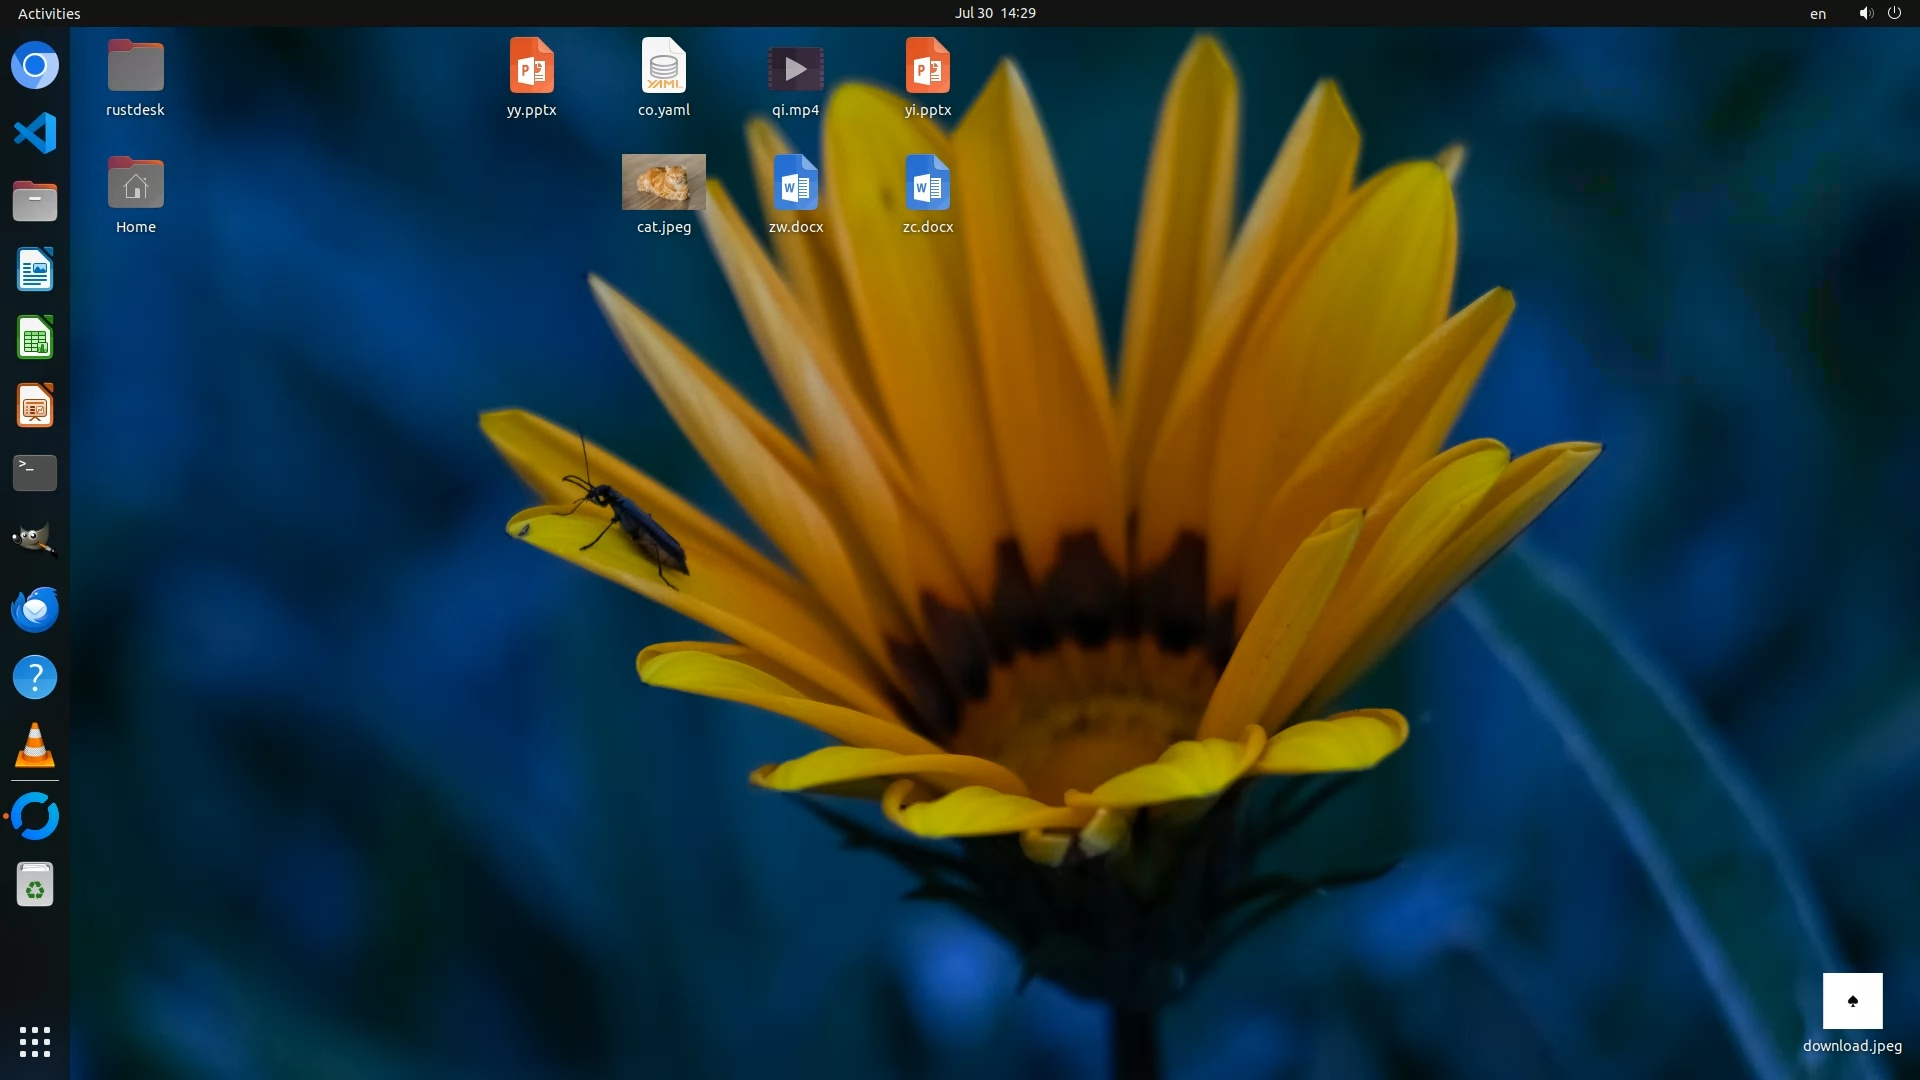Open Thunderbird mail client
The width and height of the screenshot is (1920, 1080).
pos(35,609)
